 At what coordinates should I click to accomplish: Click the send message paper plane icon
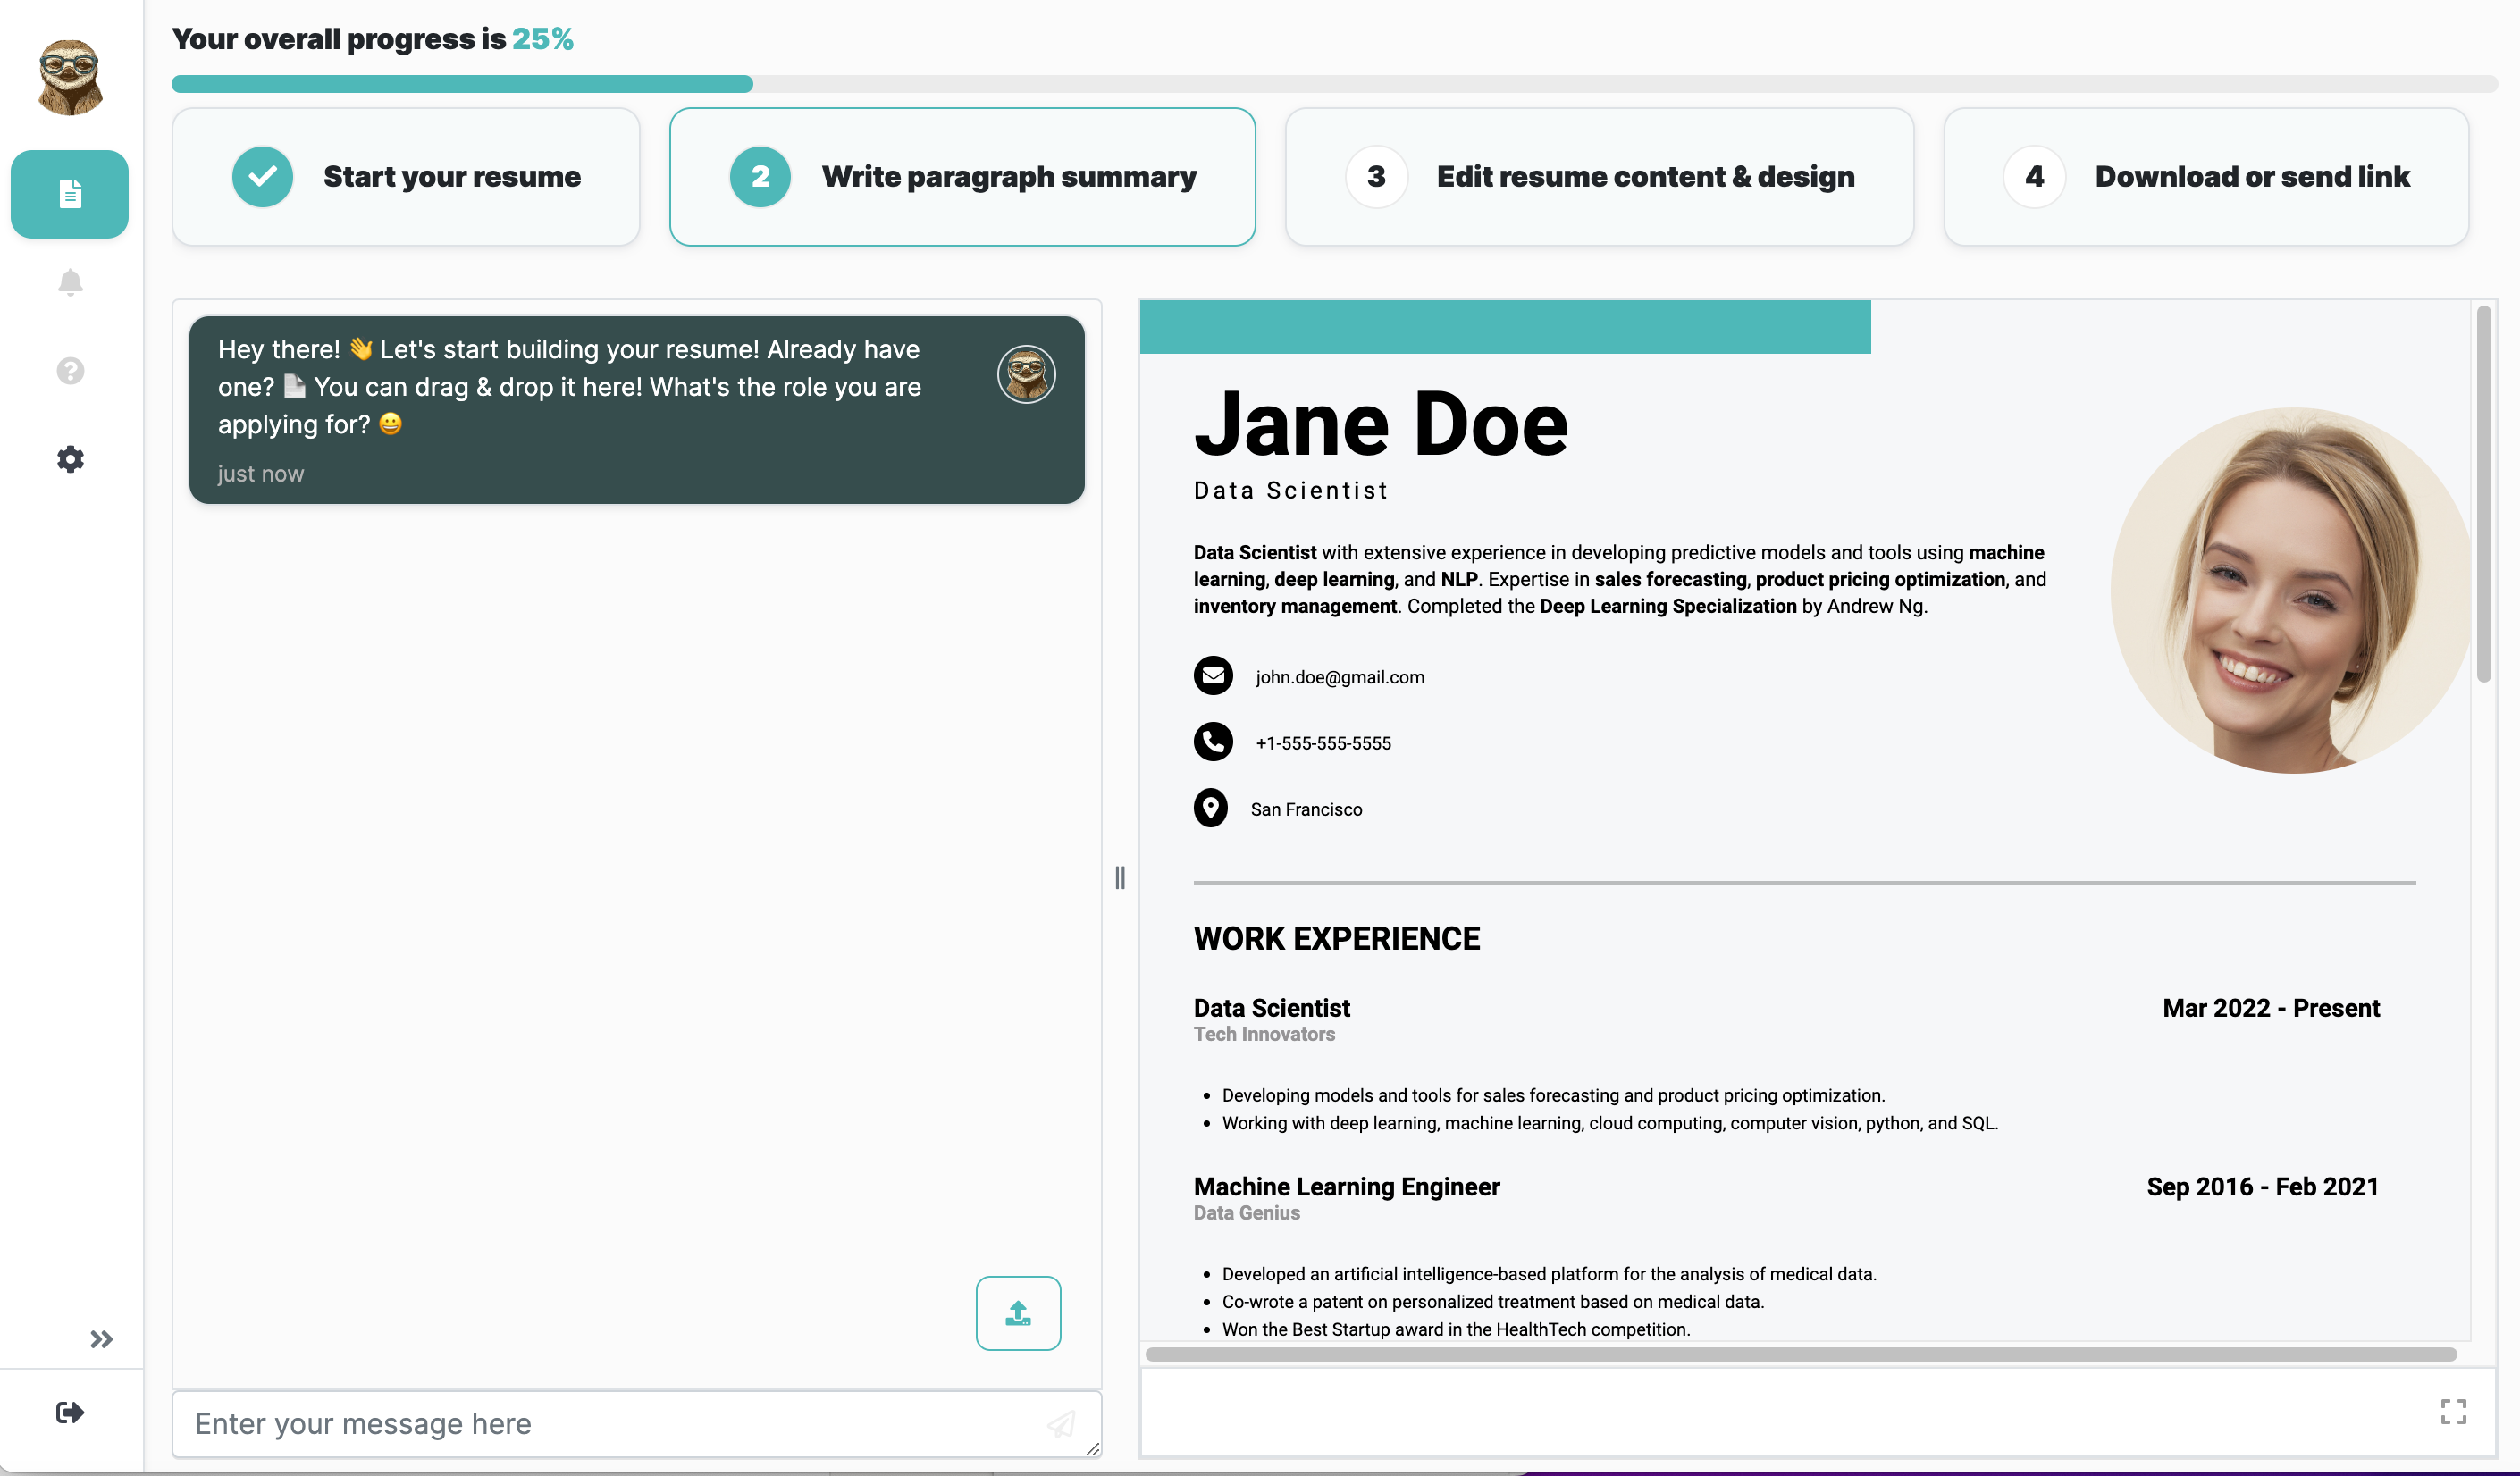click(1061, 1424)
